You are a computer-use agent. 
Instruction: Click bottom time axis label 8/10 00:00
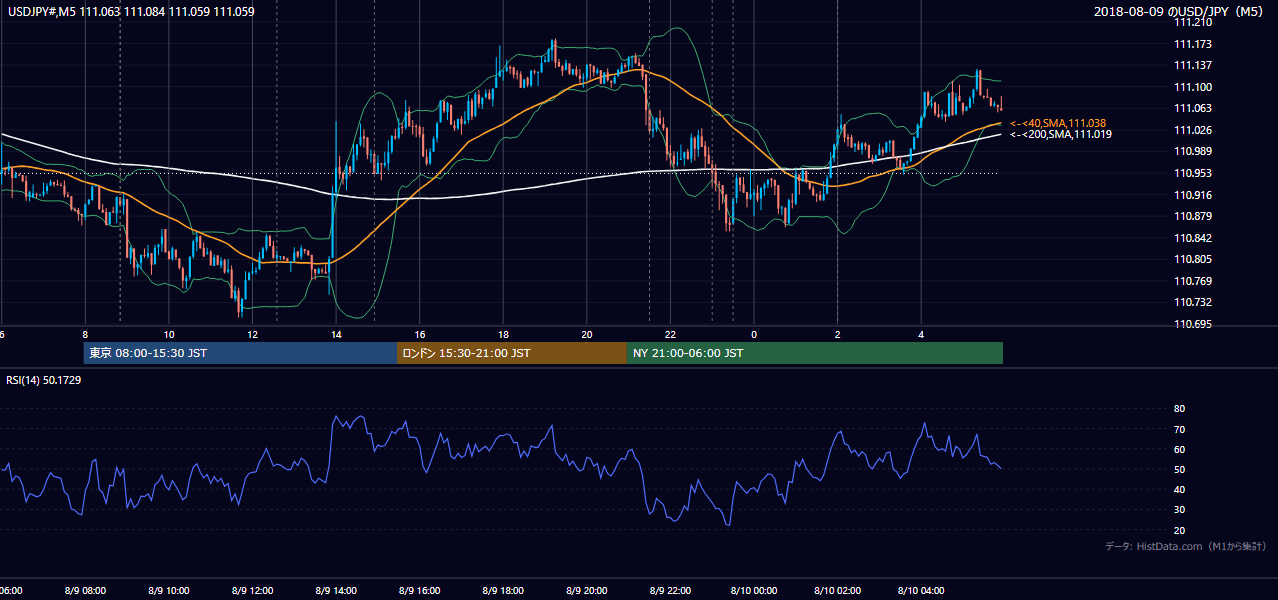click(x=754, y=591)
